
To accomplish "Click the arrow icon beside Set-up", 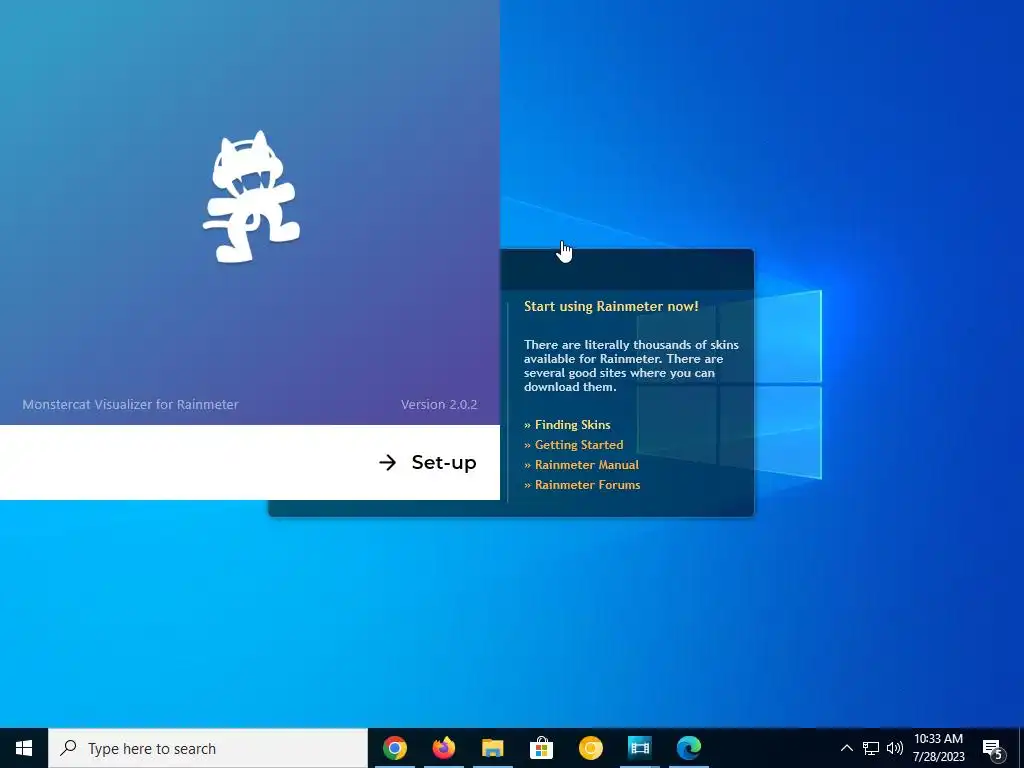I will (388, 462).
